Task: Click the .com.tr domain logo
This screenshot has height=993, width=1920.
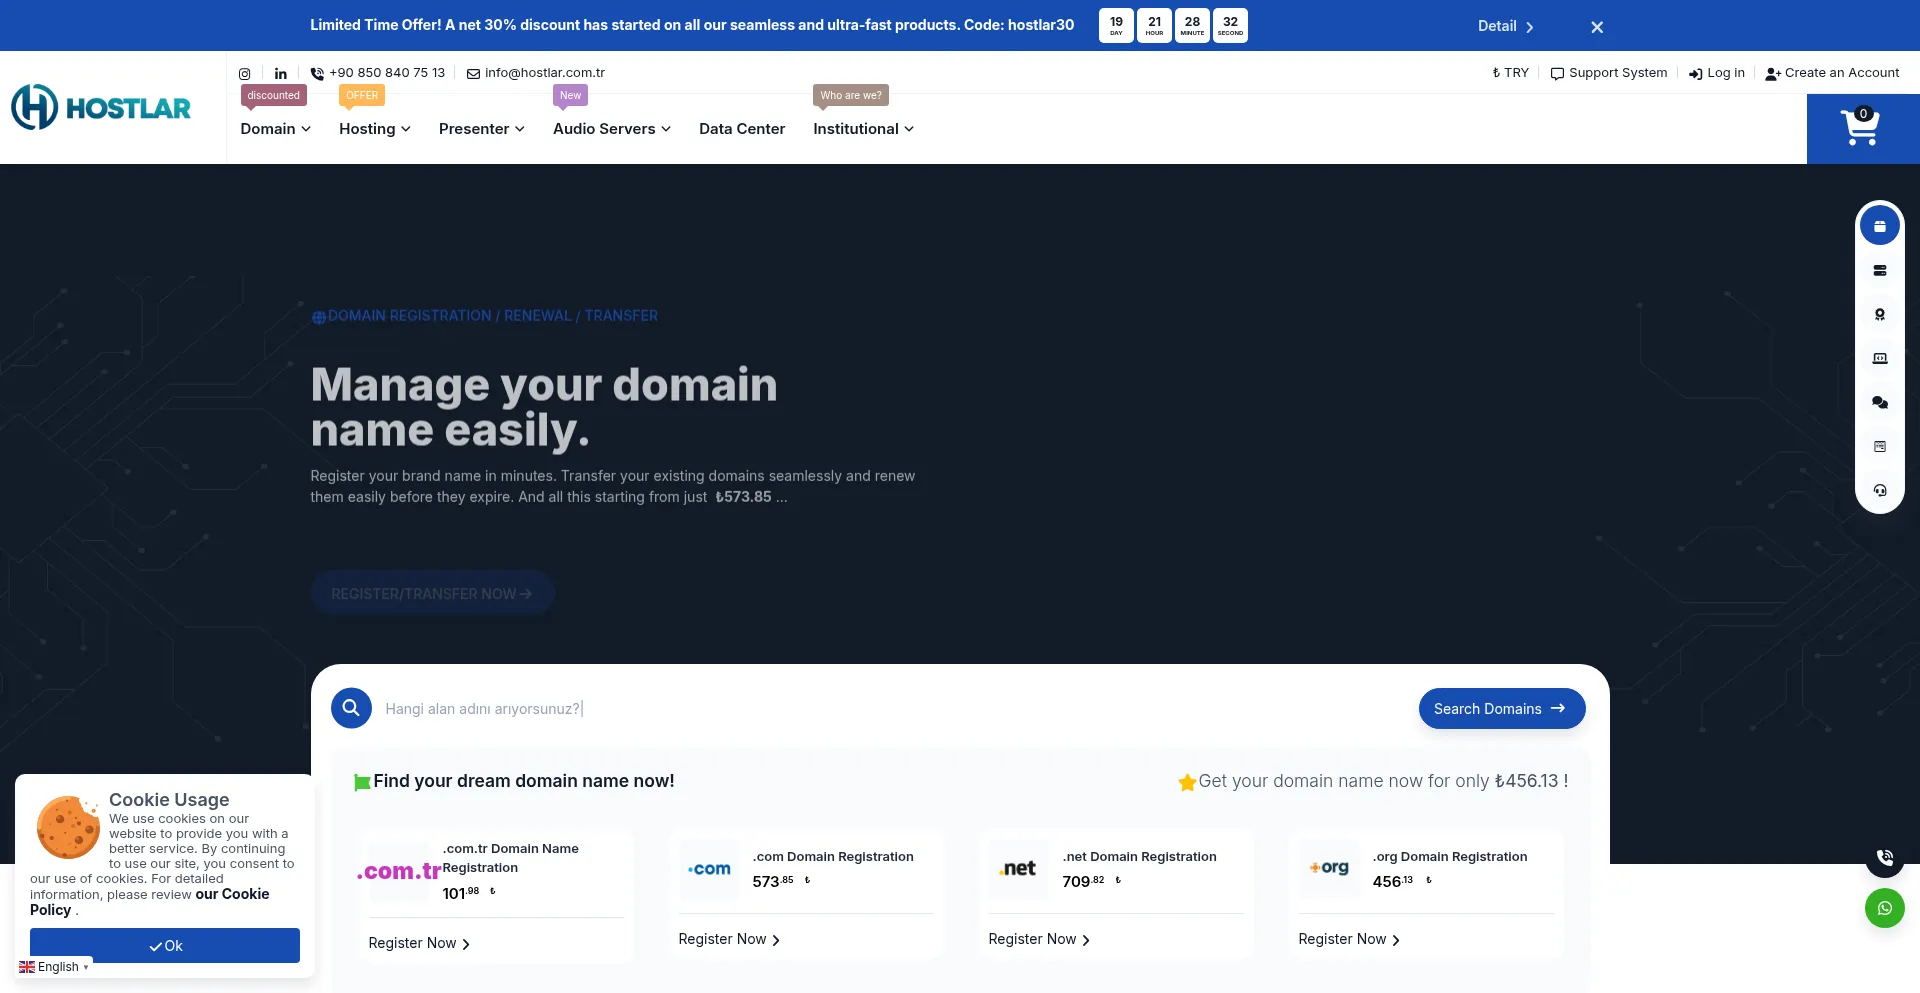Action: [x=399, y=871]
